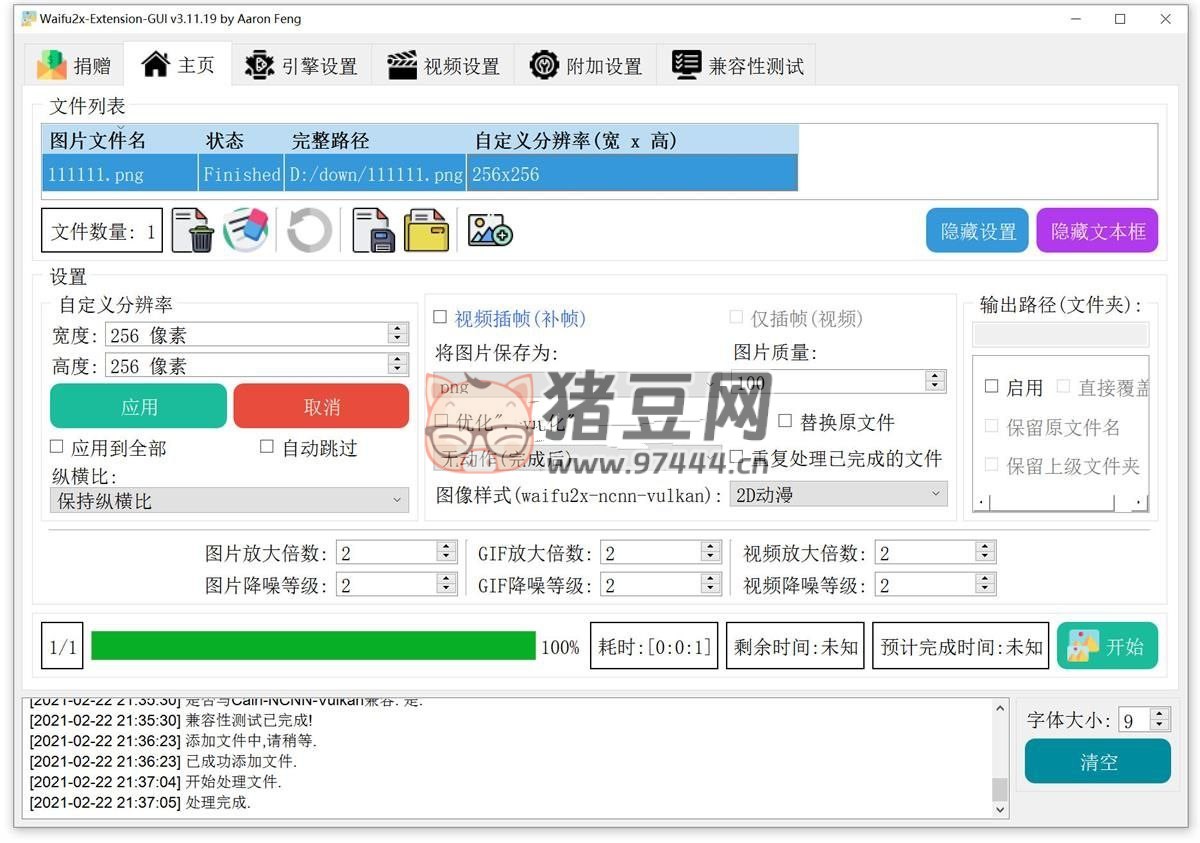Click the 开始处理文件. log line
This screenshot has width=1200, height=843.
pyautogui.click(x=155, y=782)
